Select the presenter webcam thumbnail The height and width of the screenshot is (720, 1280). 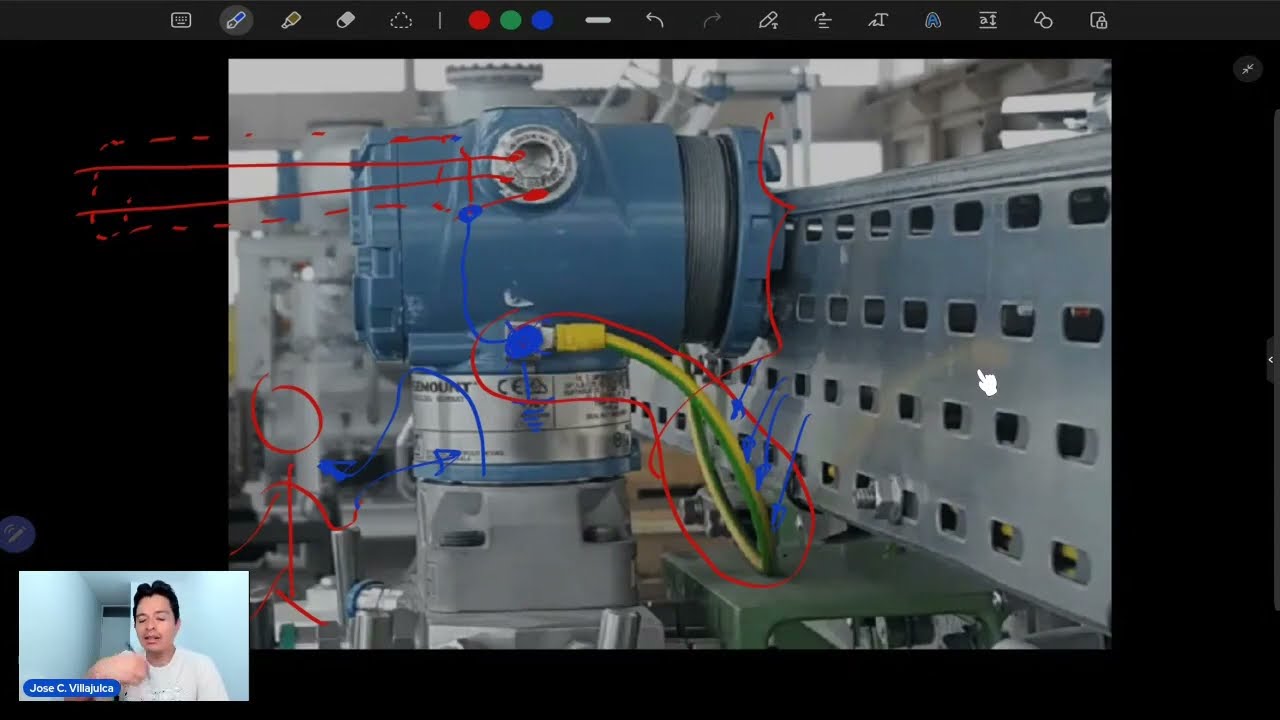click(x=133, y=636)
